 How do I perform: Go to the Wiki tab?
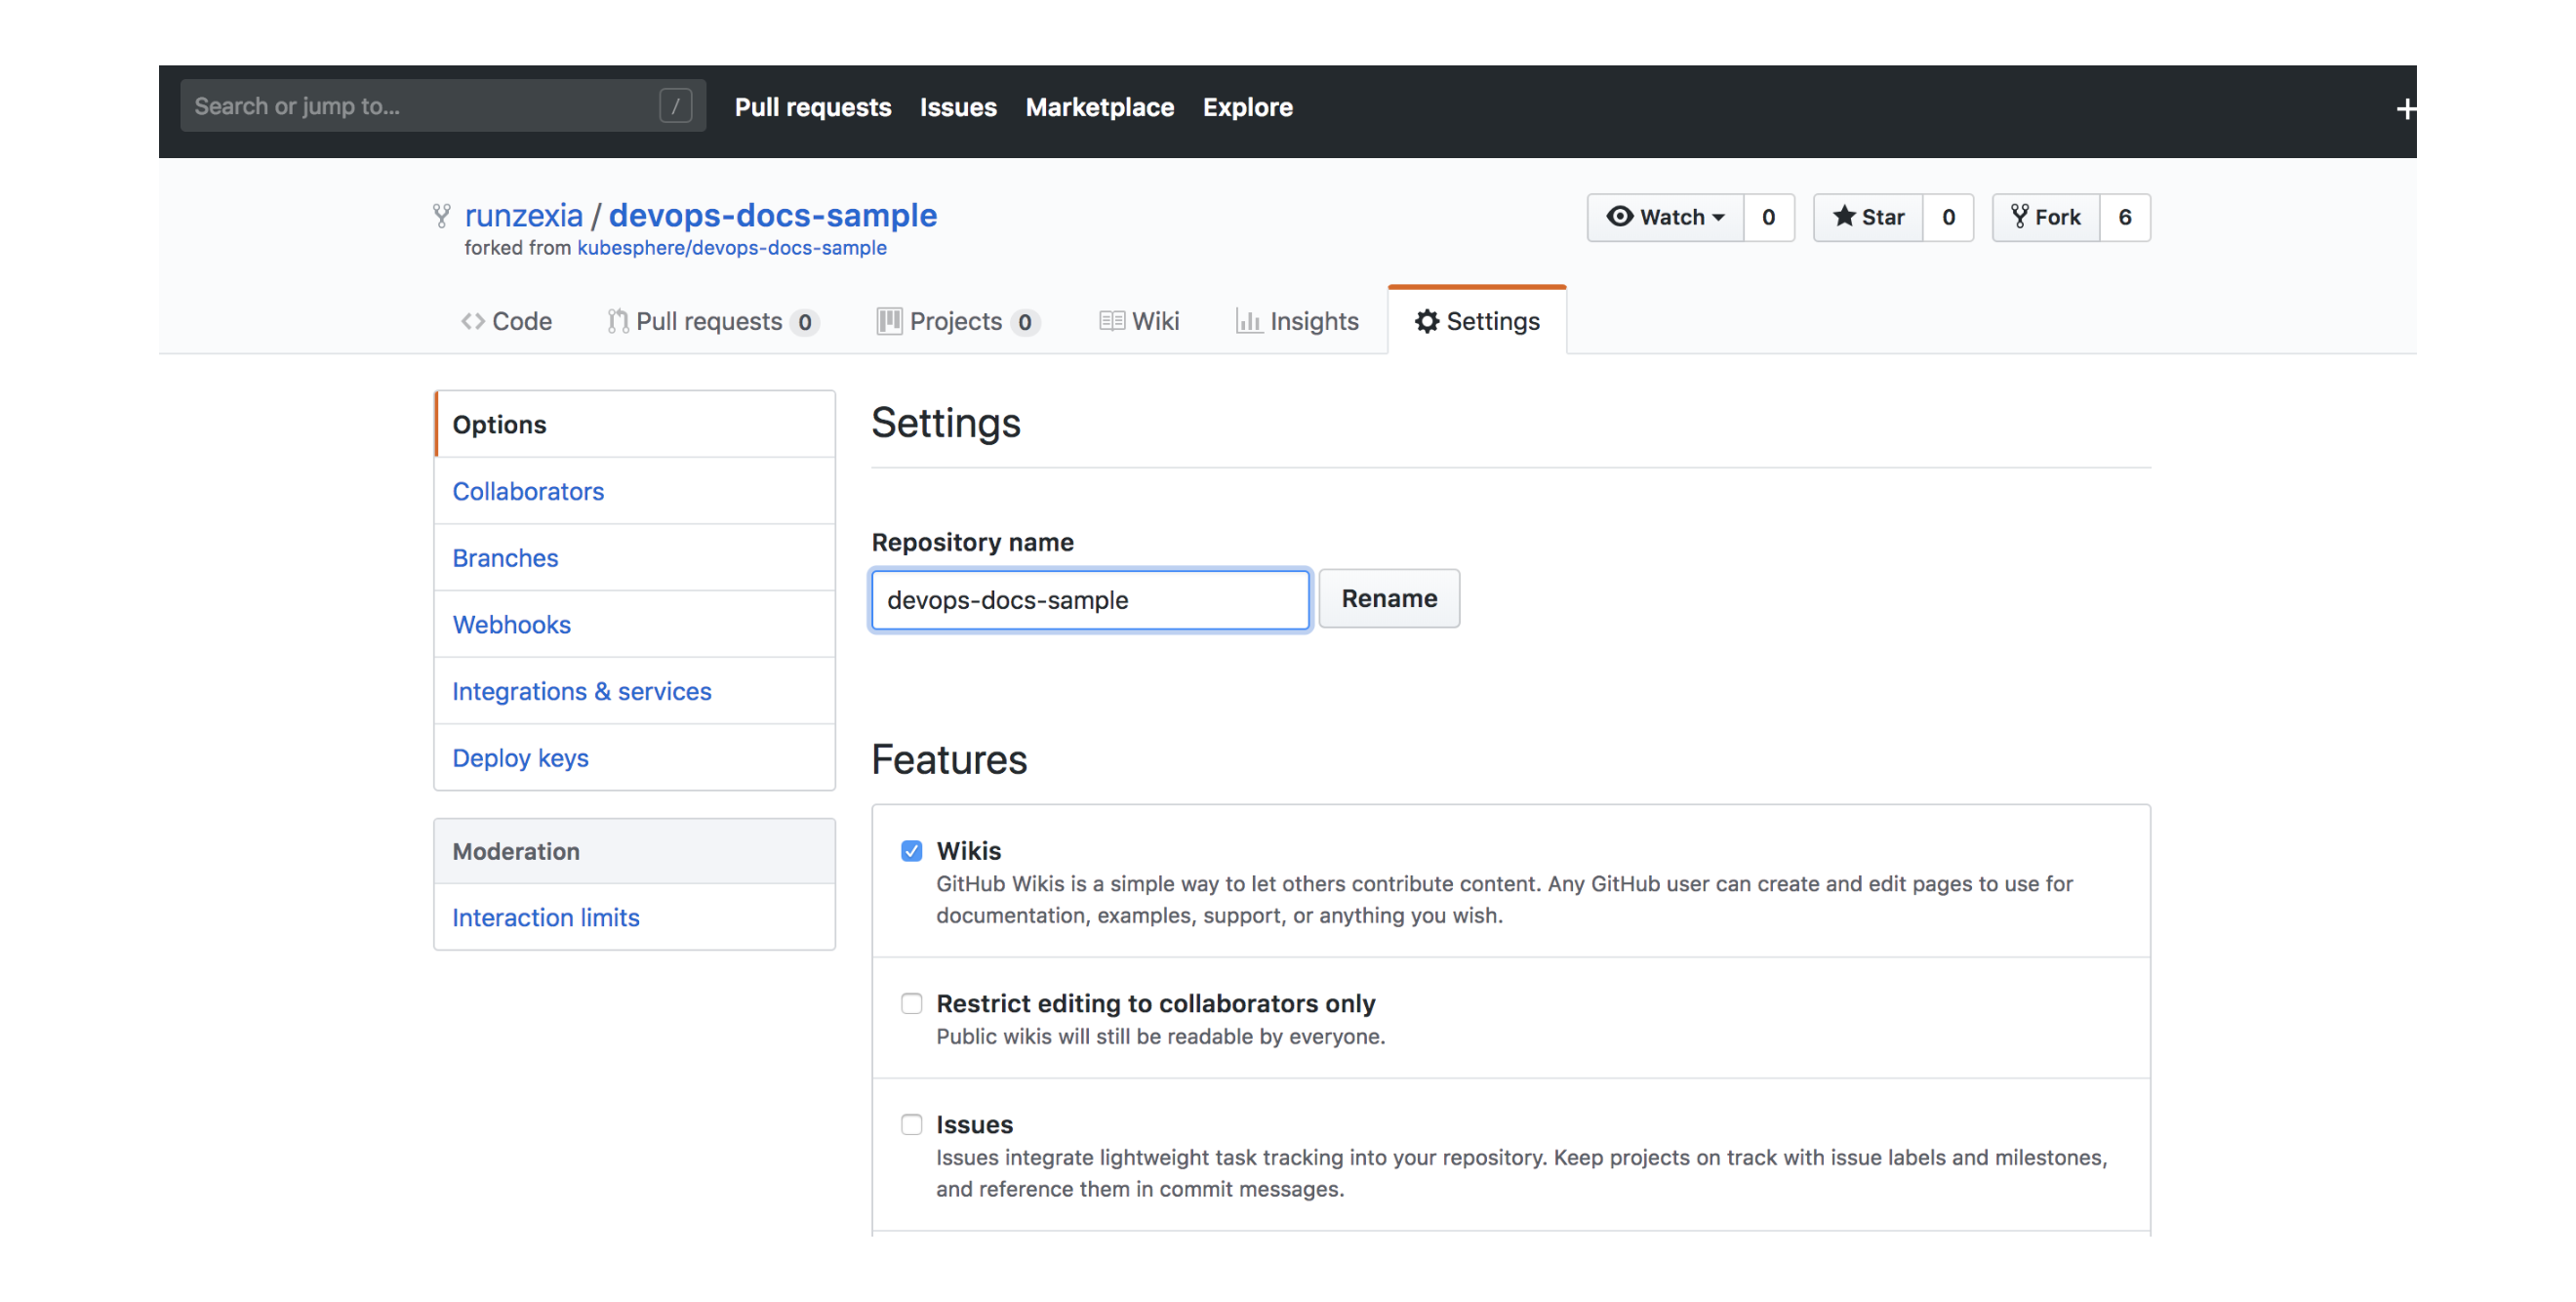point(1139,321)
